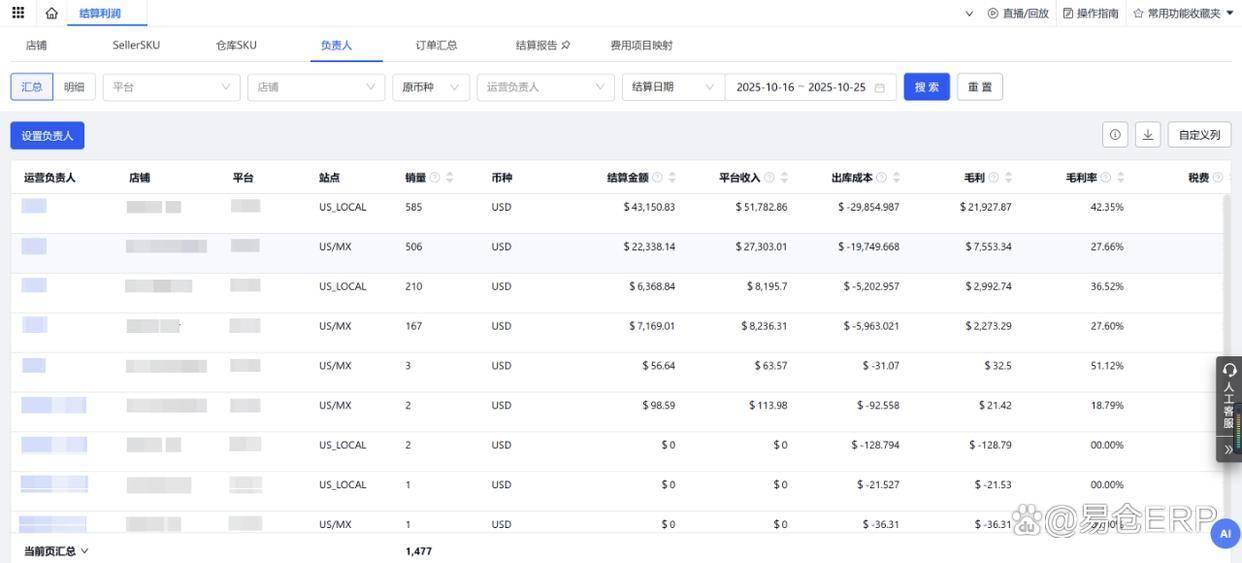Viewport: 1242px width, 563px height.
Task: Open the apps grid menu icon
Action: coord(18,13)
